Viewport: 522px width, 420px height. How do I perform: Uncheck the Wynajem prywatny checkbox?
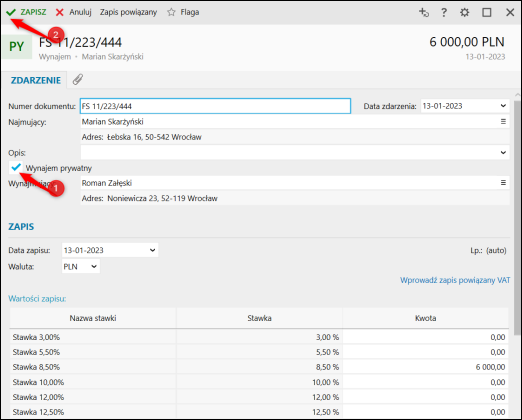[16, 168]
